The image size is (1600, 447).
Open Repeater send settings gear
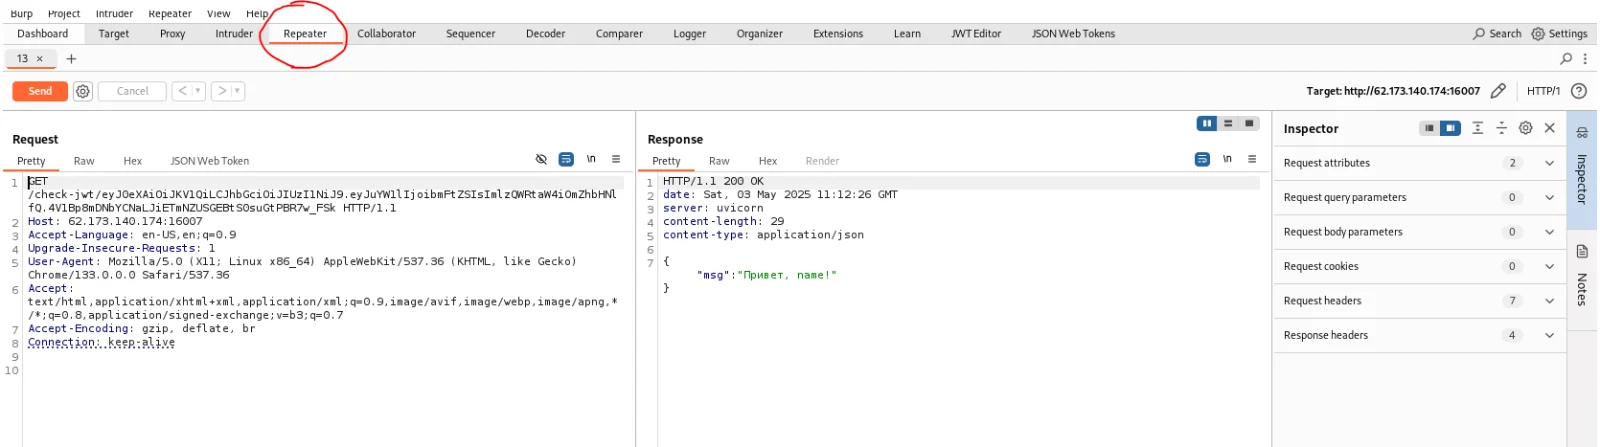(x=83, y=91)
